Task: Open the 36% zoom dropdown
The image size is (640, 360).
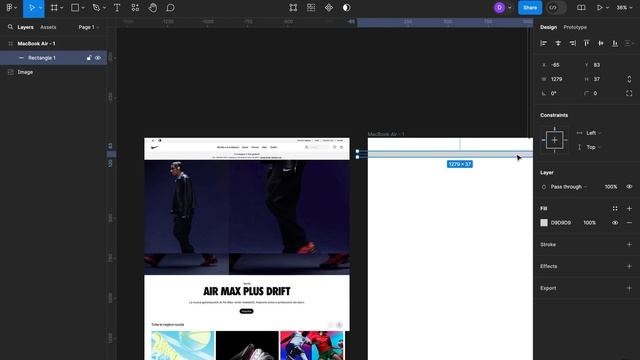Action: pos(624,8)
